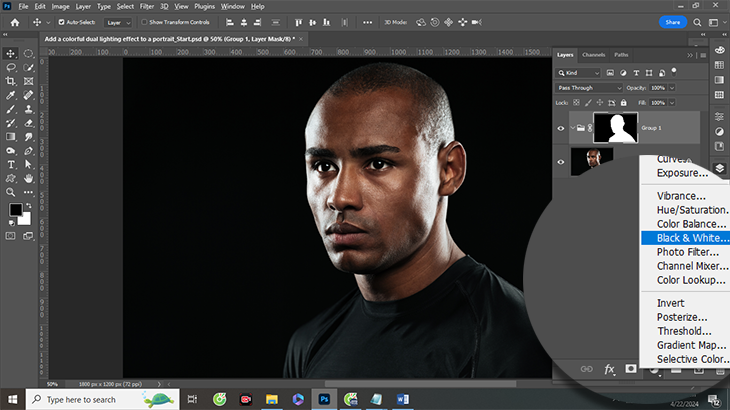The image size is (730, 410).
Task: Click the fx layer style icon
Action: click(608, 369)
